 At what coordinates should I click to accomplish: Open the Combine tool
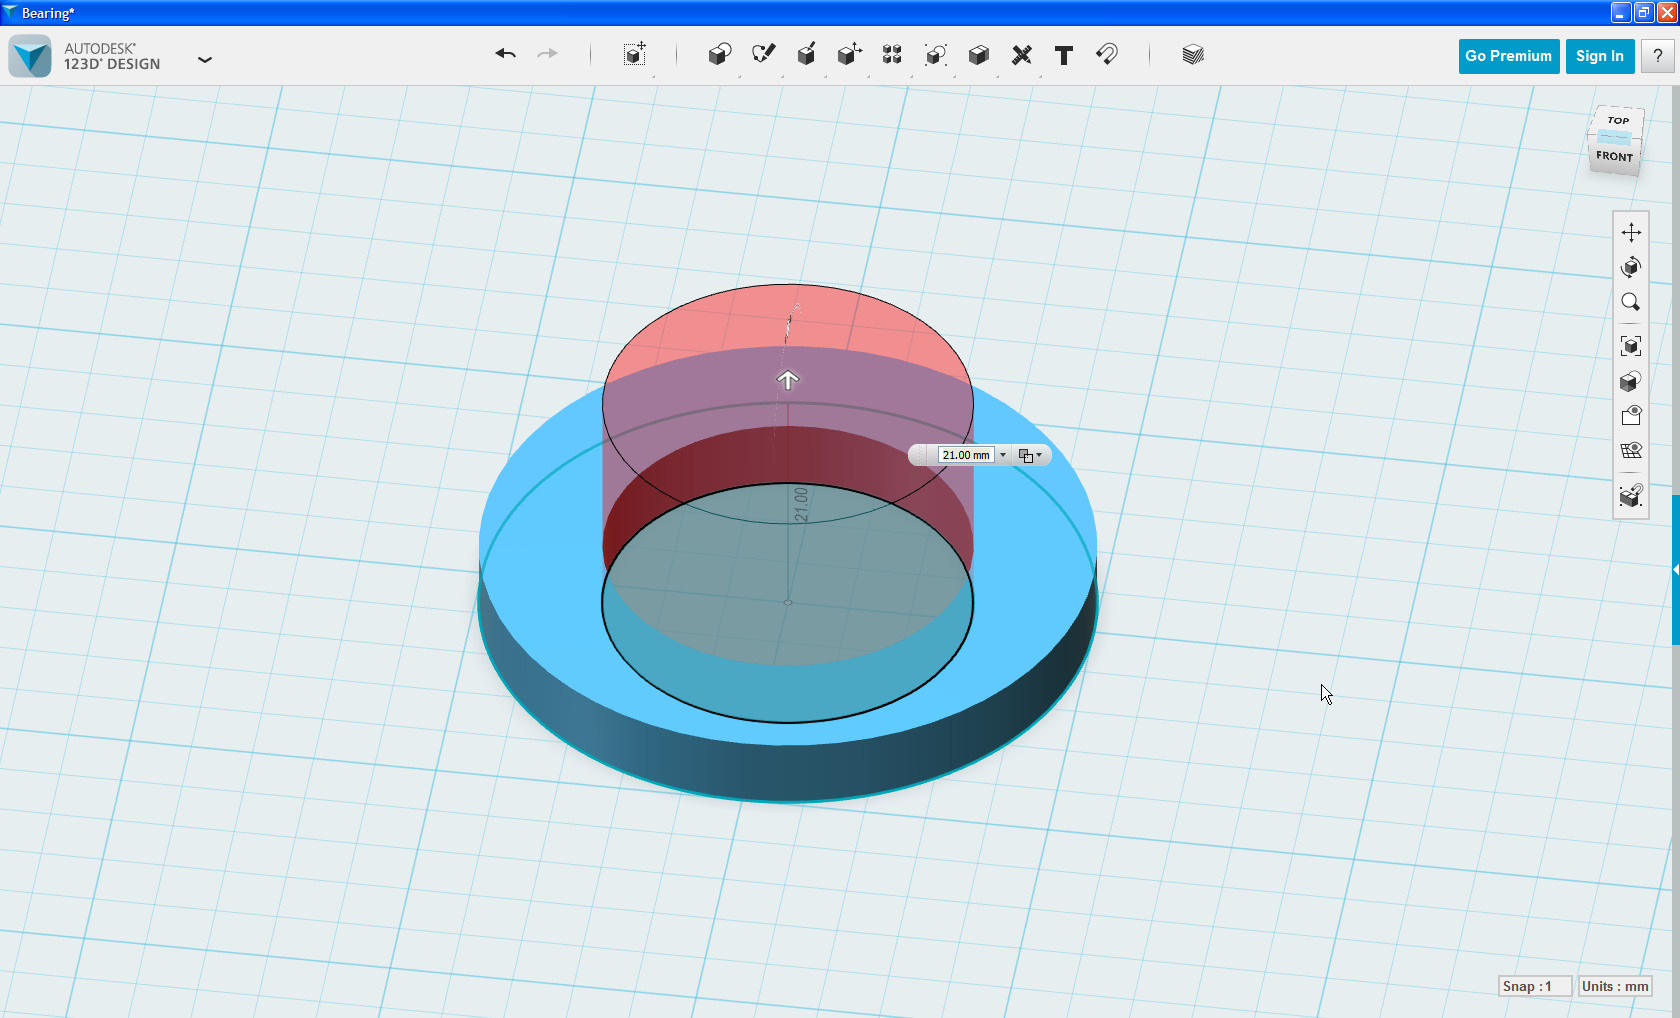click(x=979, y=55)
